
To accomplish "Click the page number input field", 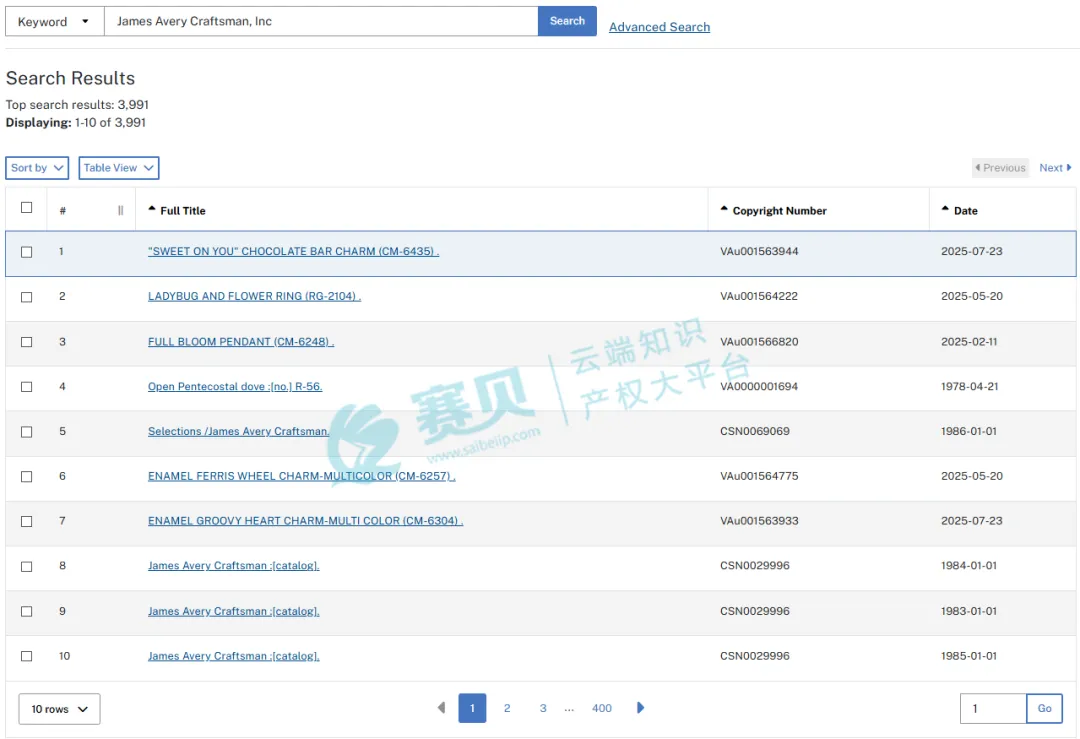I will click(993, 708).
